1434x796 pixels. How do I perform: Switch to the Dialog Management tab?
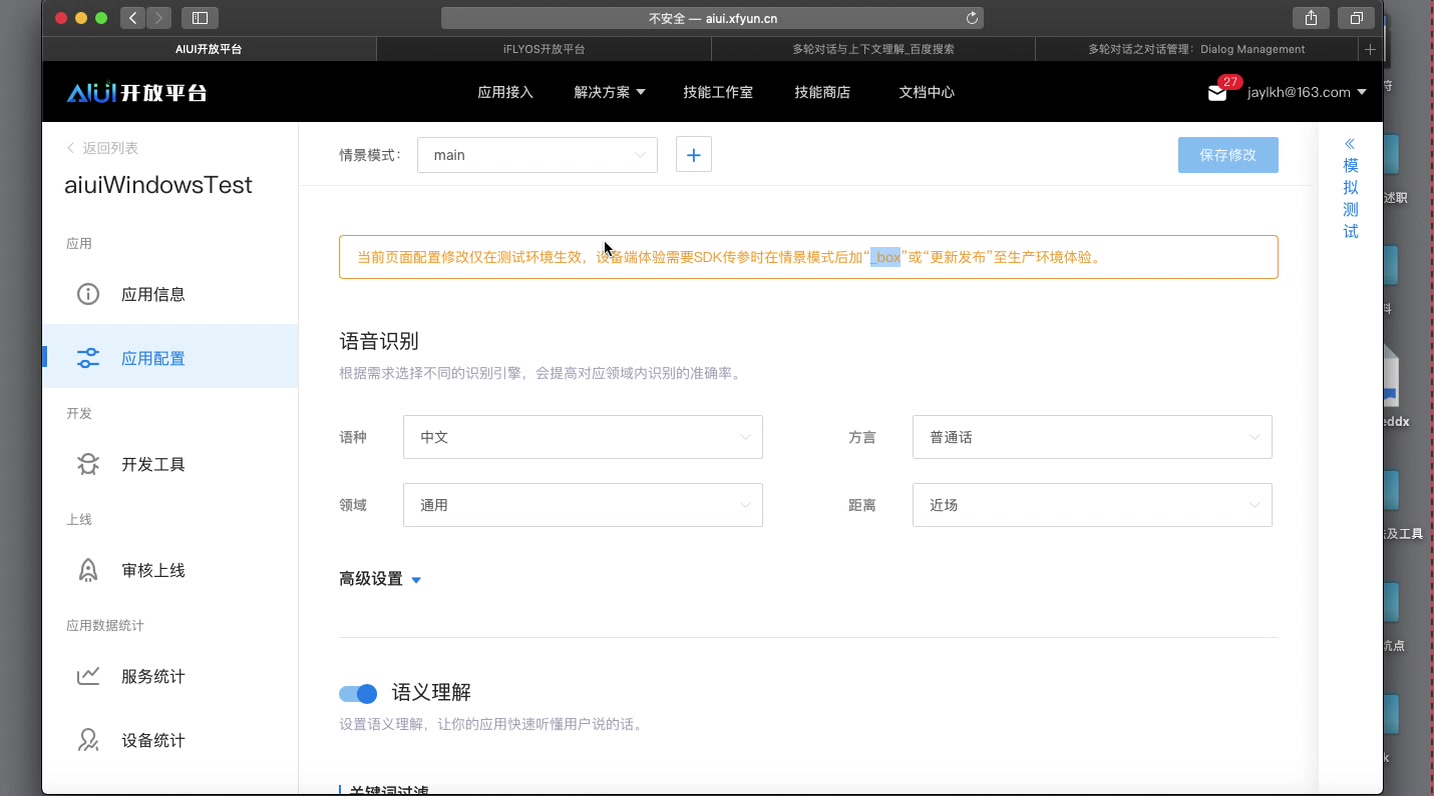[1197, 49]
